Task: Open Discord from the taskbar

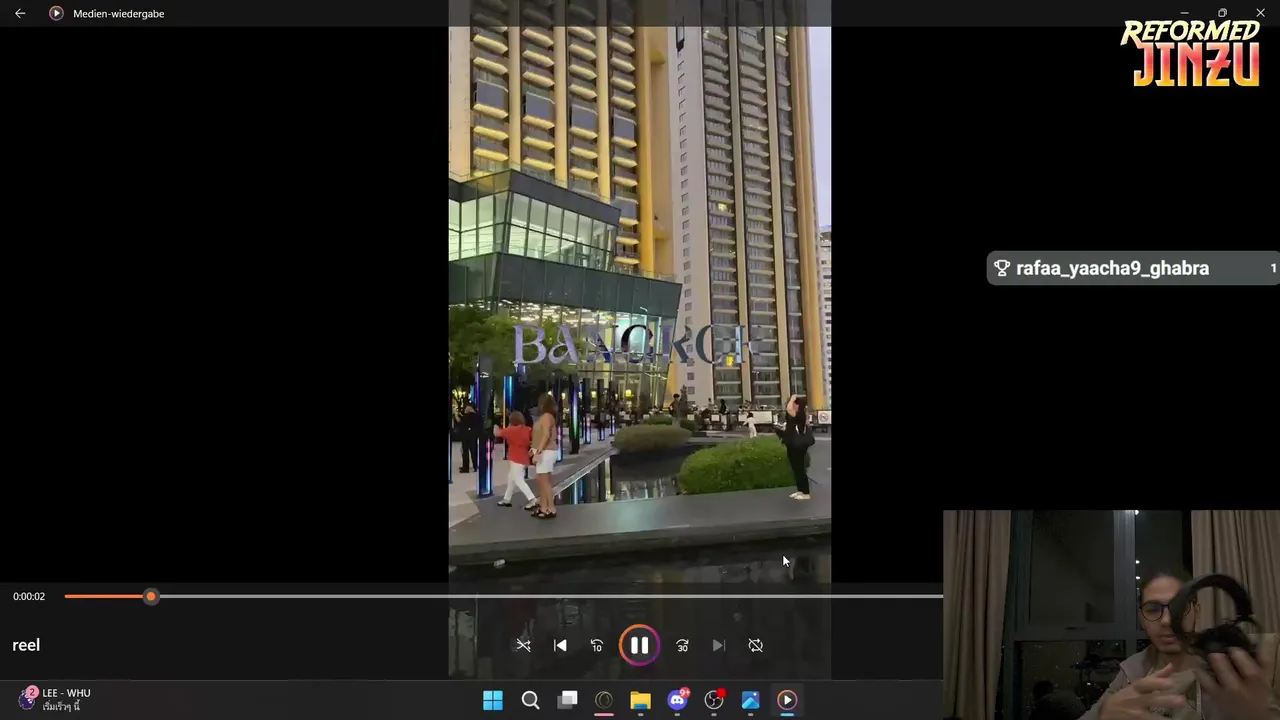Action: tap(677, 700)
